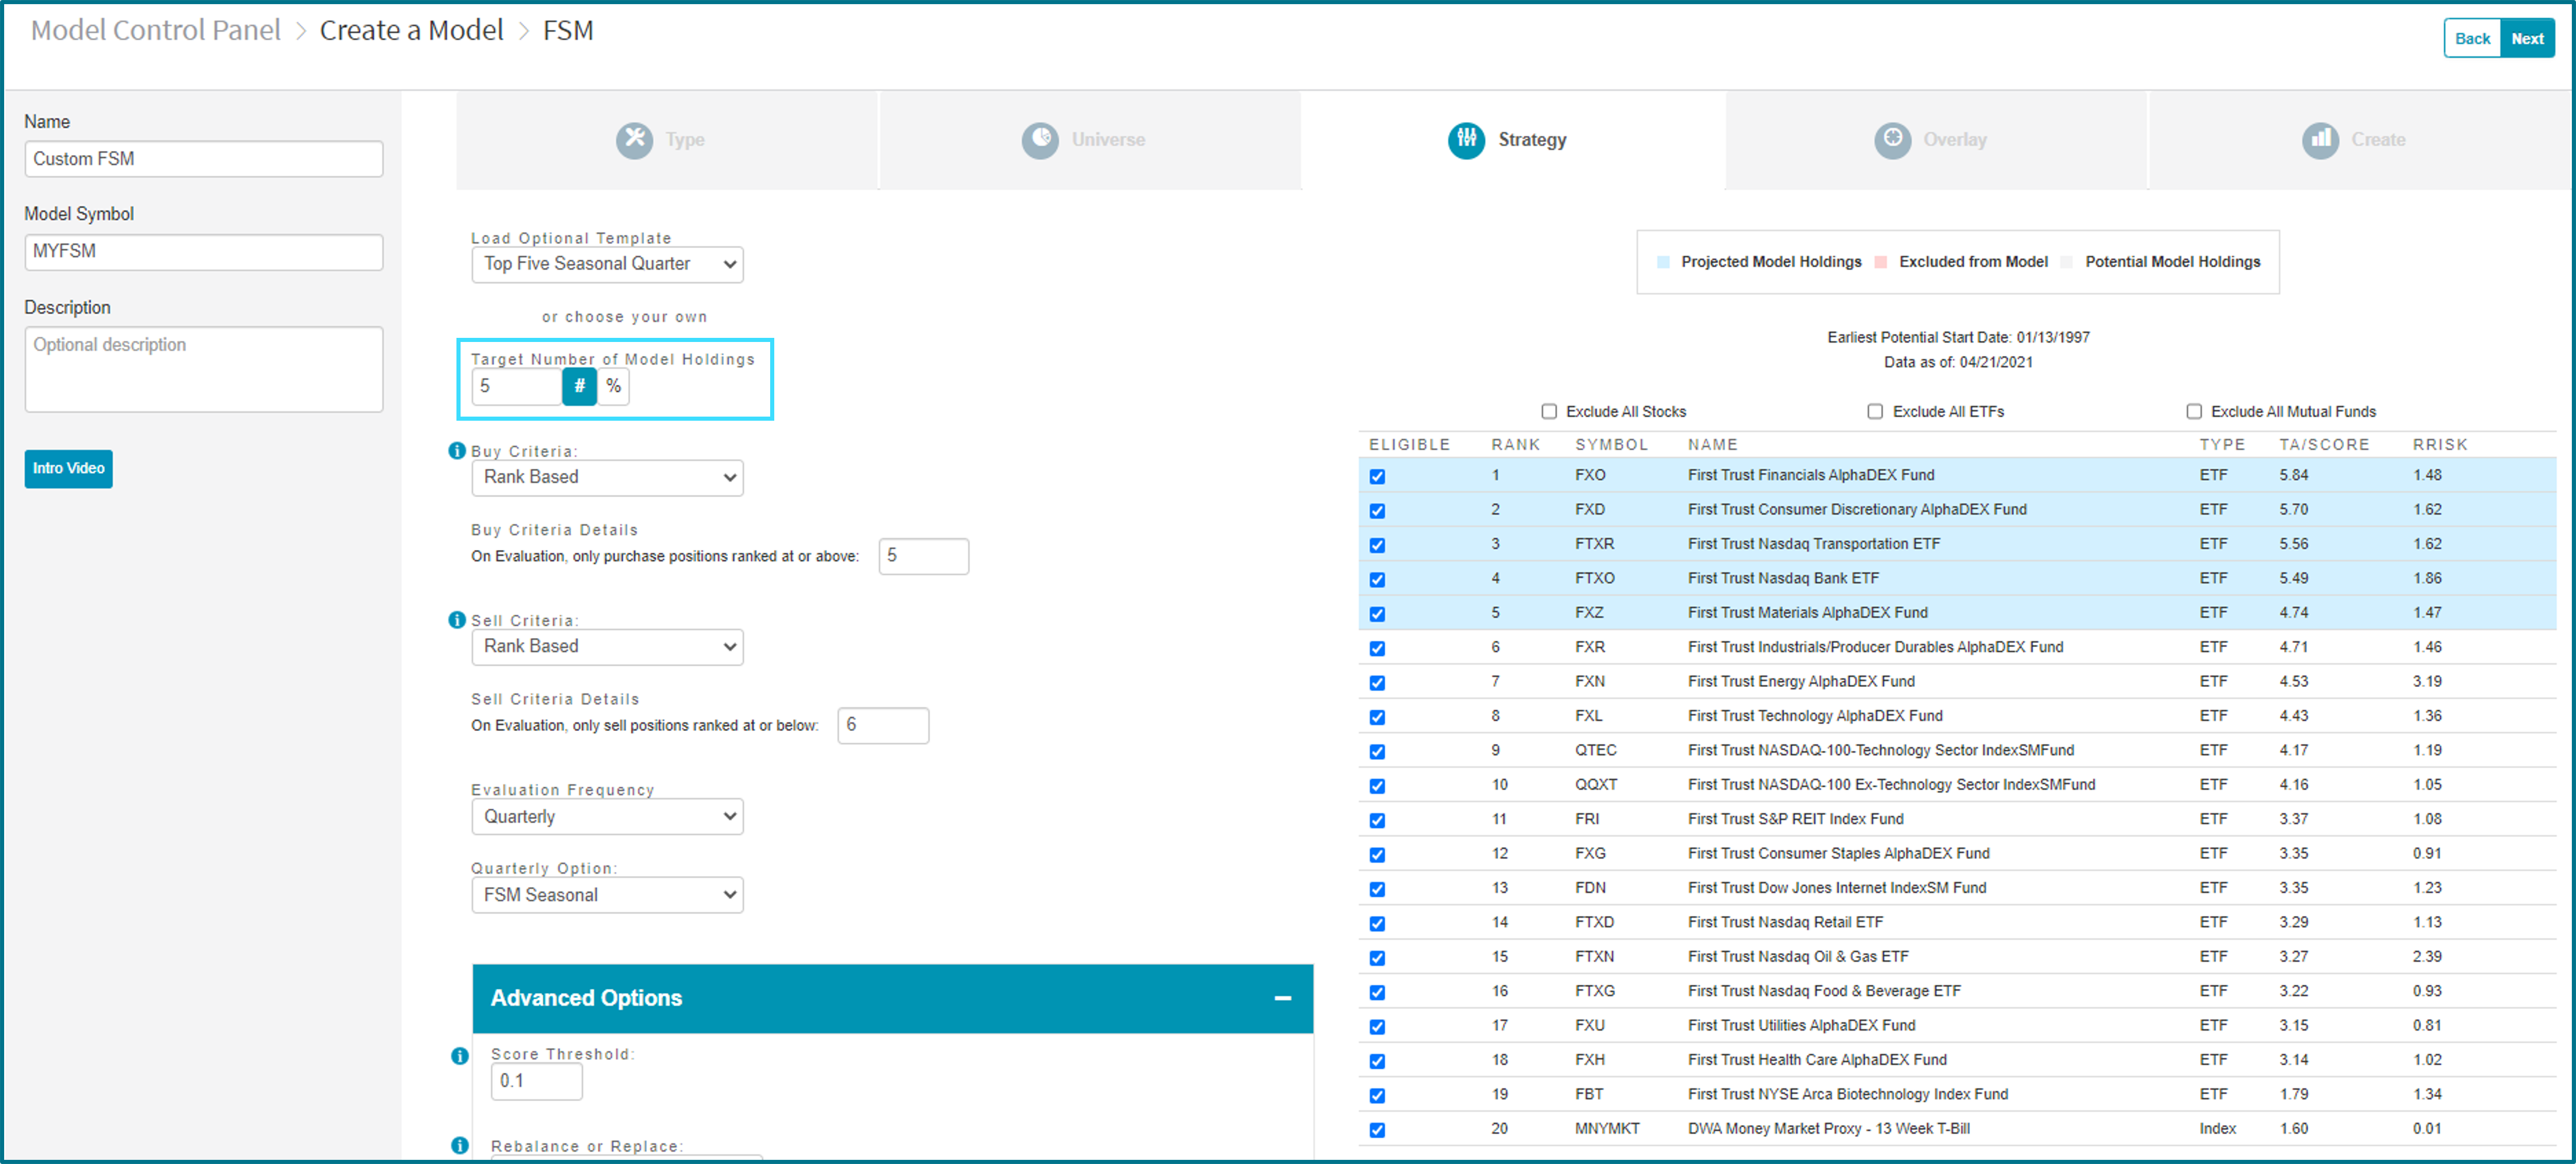Image resolution: width=2576 pixels, height=1164 pixels.
Task: Click the NAME column header
Action: (x=1712, y=445)
